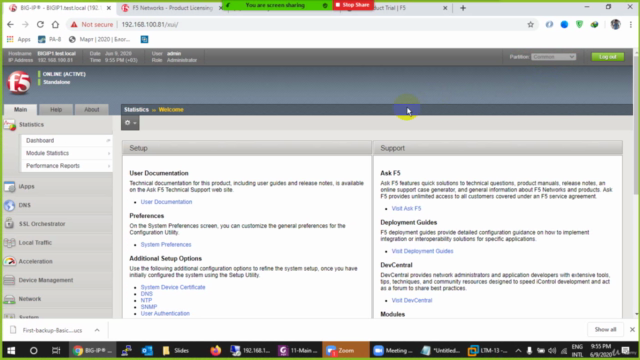The height and width of the screenshot is (360, 640).
Task: Open the DNS sidebar icon
Action: (9, 205)
